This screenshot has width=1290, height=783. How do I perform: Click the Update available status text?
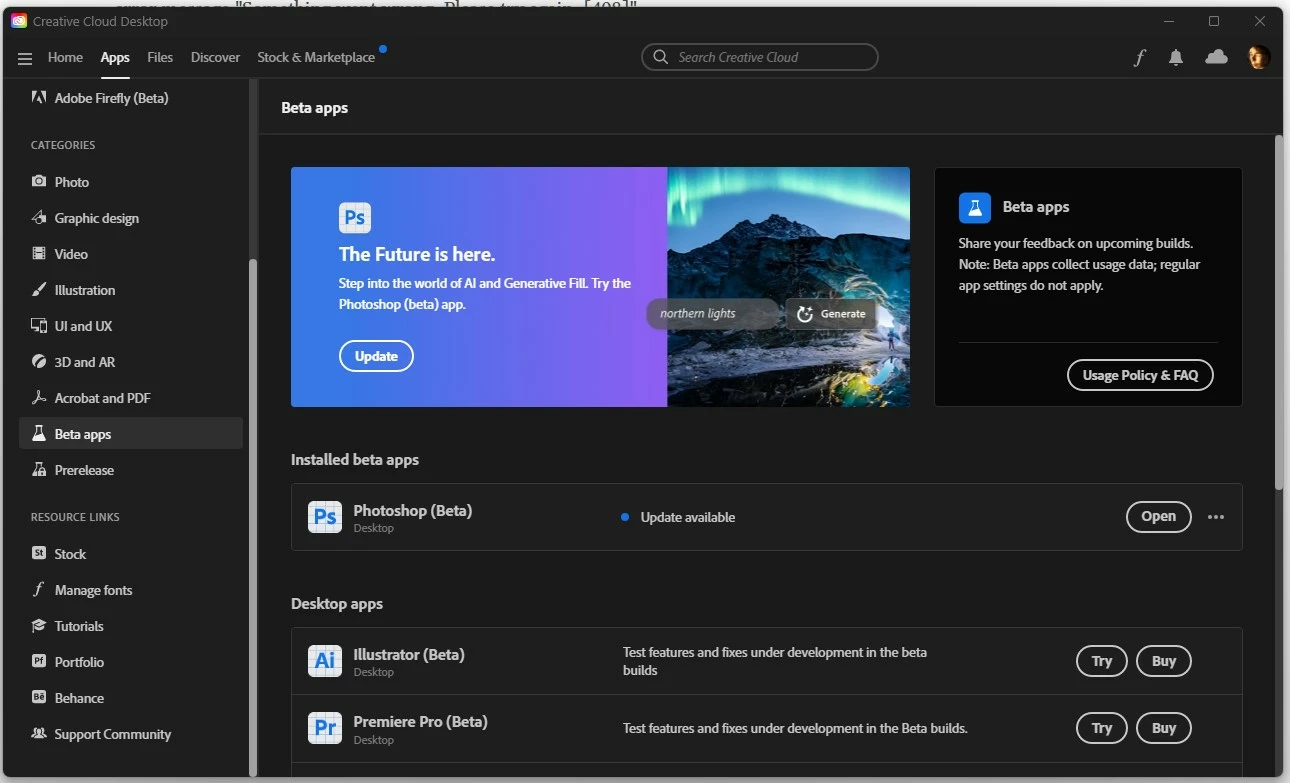tap(688, 517)
